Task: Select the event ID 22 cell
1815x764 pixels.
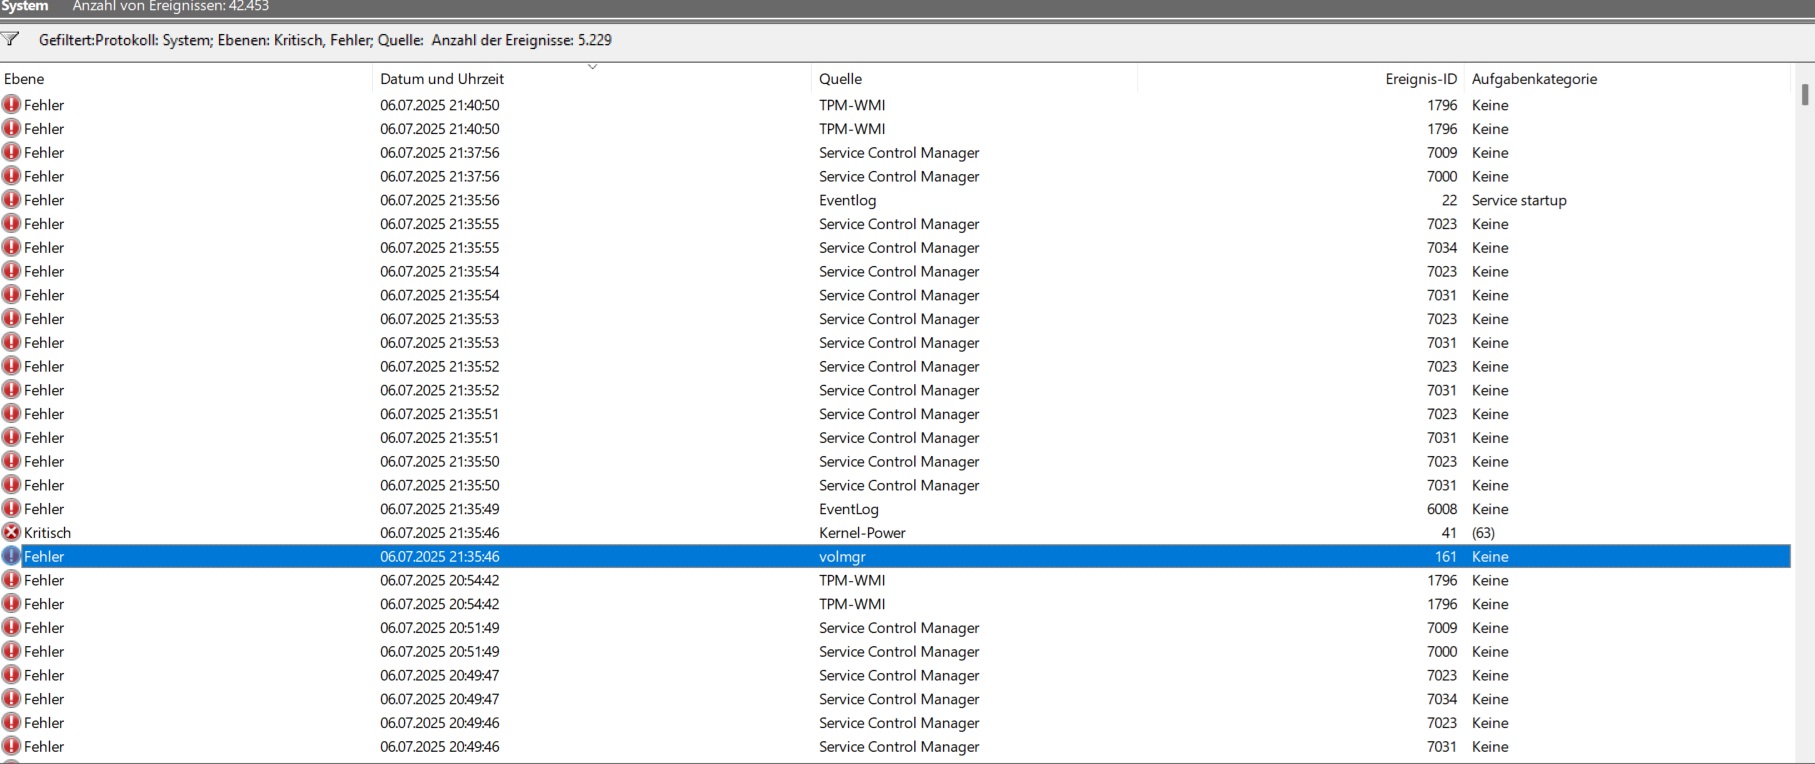Action: (1449, 200)
